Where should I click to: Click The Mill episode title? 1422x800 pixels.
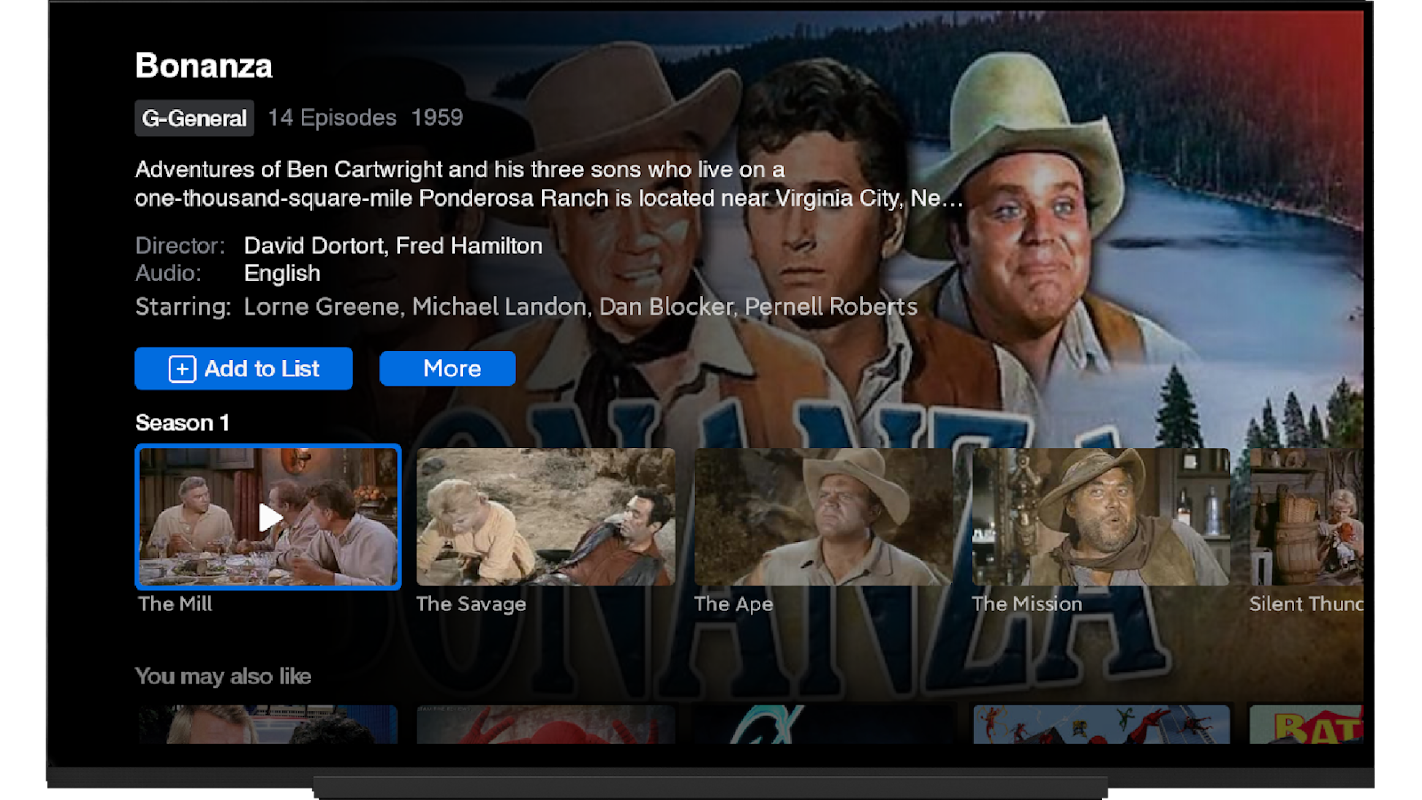click(x=175, y=604)
